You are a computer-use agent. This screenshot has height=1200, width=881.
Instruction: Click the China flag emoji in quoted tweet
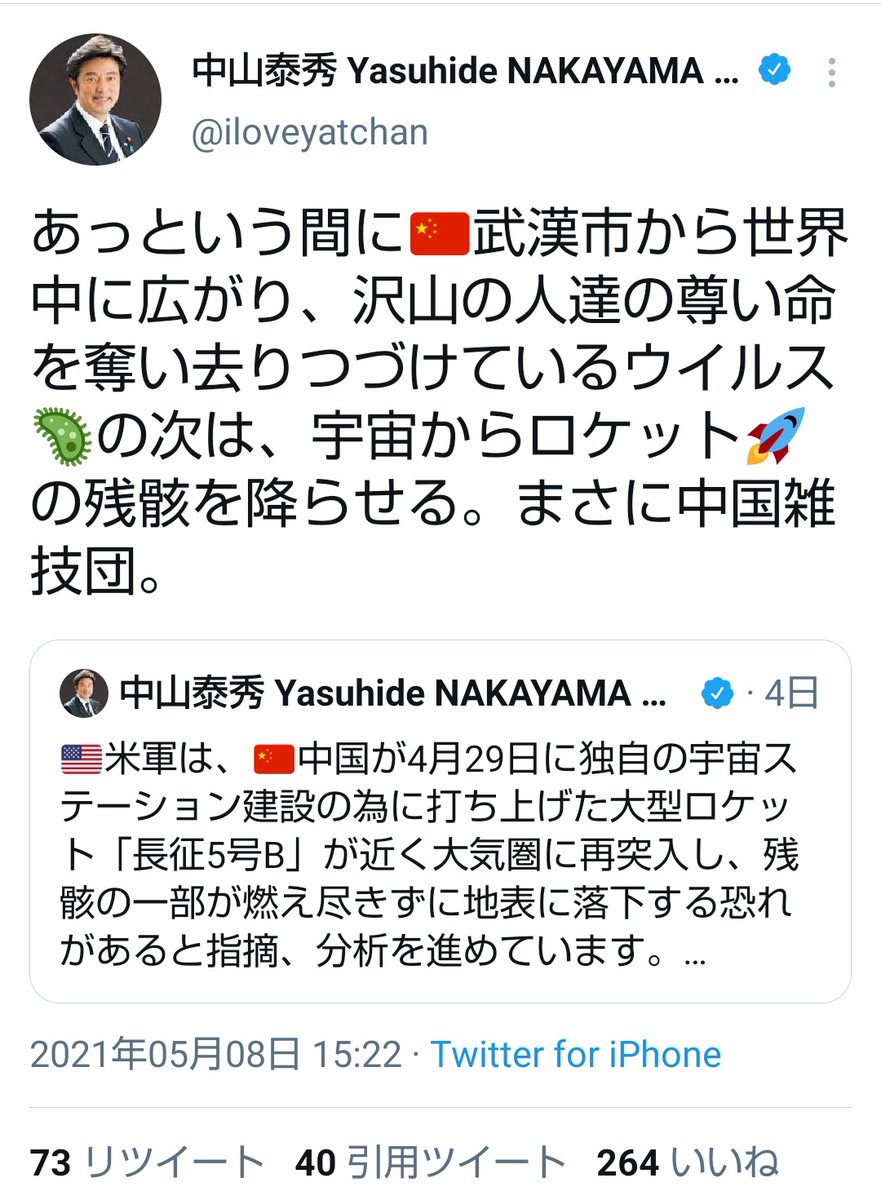point(273,760)
